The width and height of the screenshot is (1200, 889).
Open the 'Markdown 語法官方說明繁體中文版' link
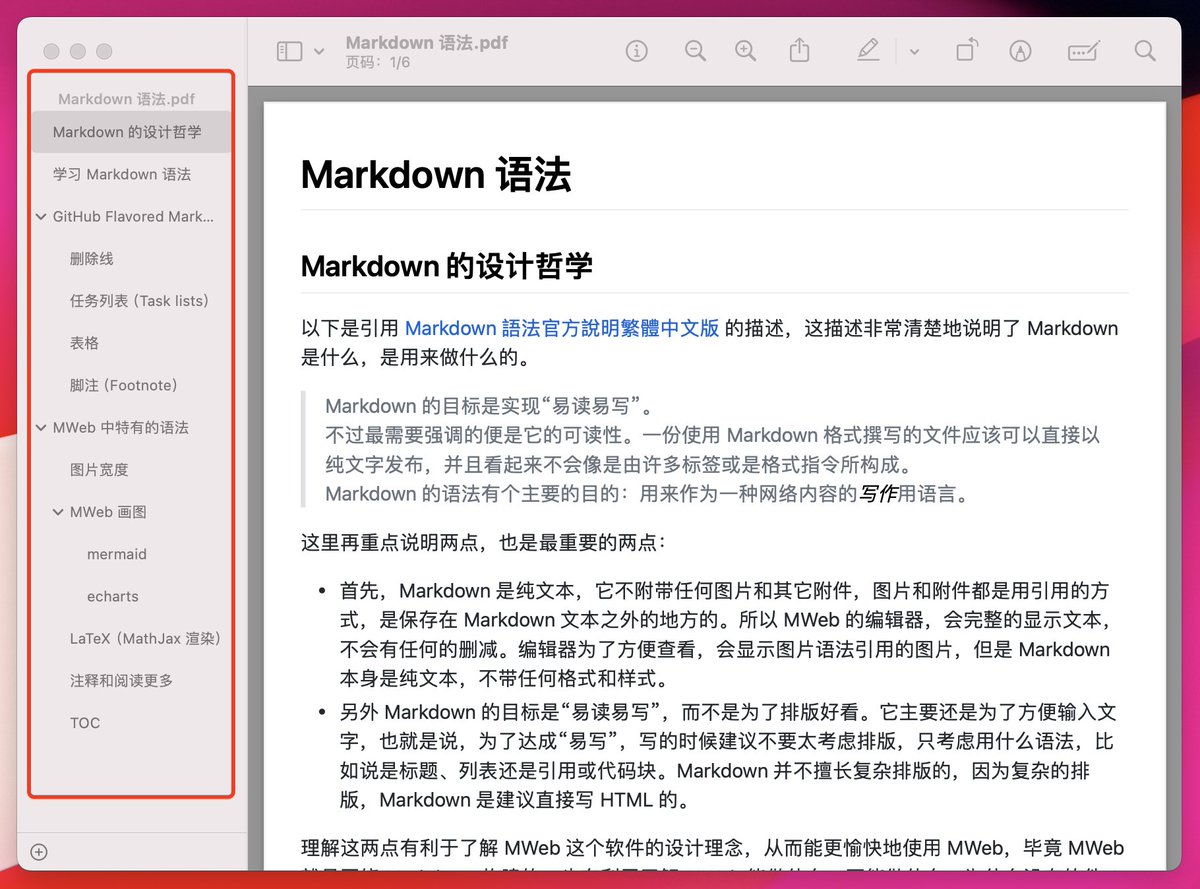click(x=562, y=328)
